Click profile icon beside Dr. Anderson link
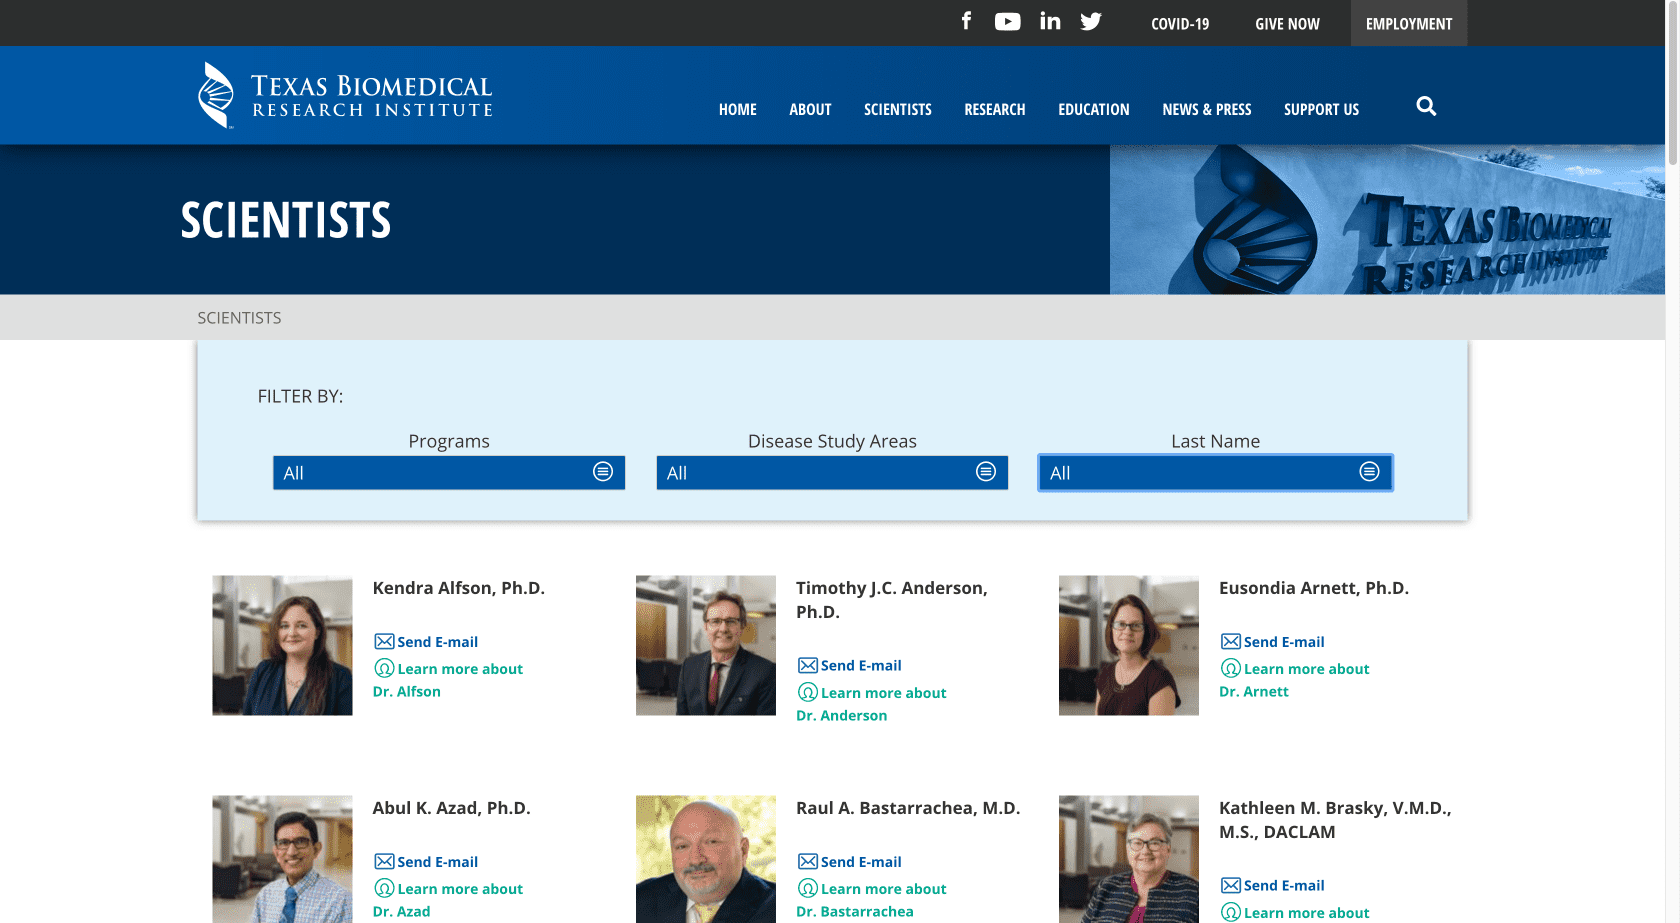 click(808, 692)
